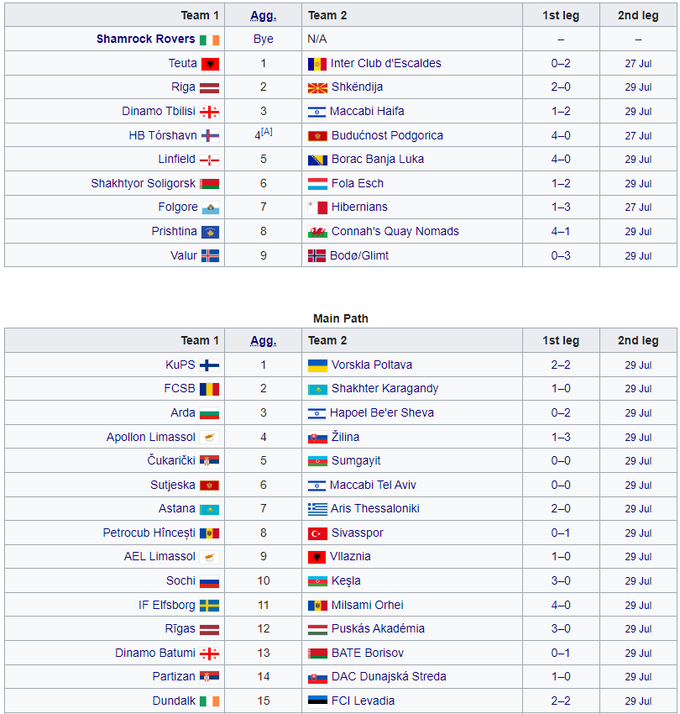Click the Norwegian flag beside Bodø/Glimt
The height and width of the screenshot is (714, 680).
(x=317, y=255)
